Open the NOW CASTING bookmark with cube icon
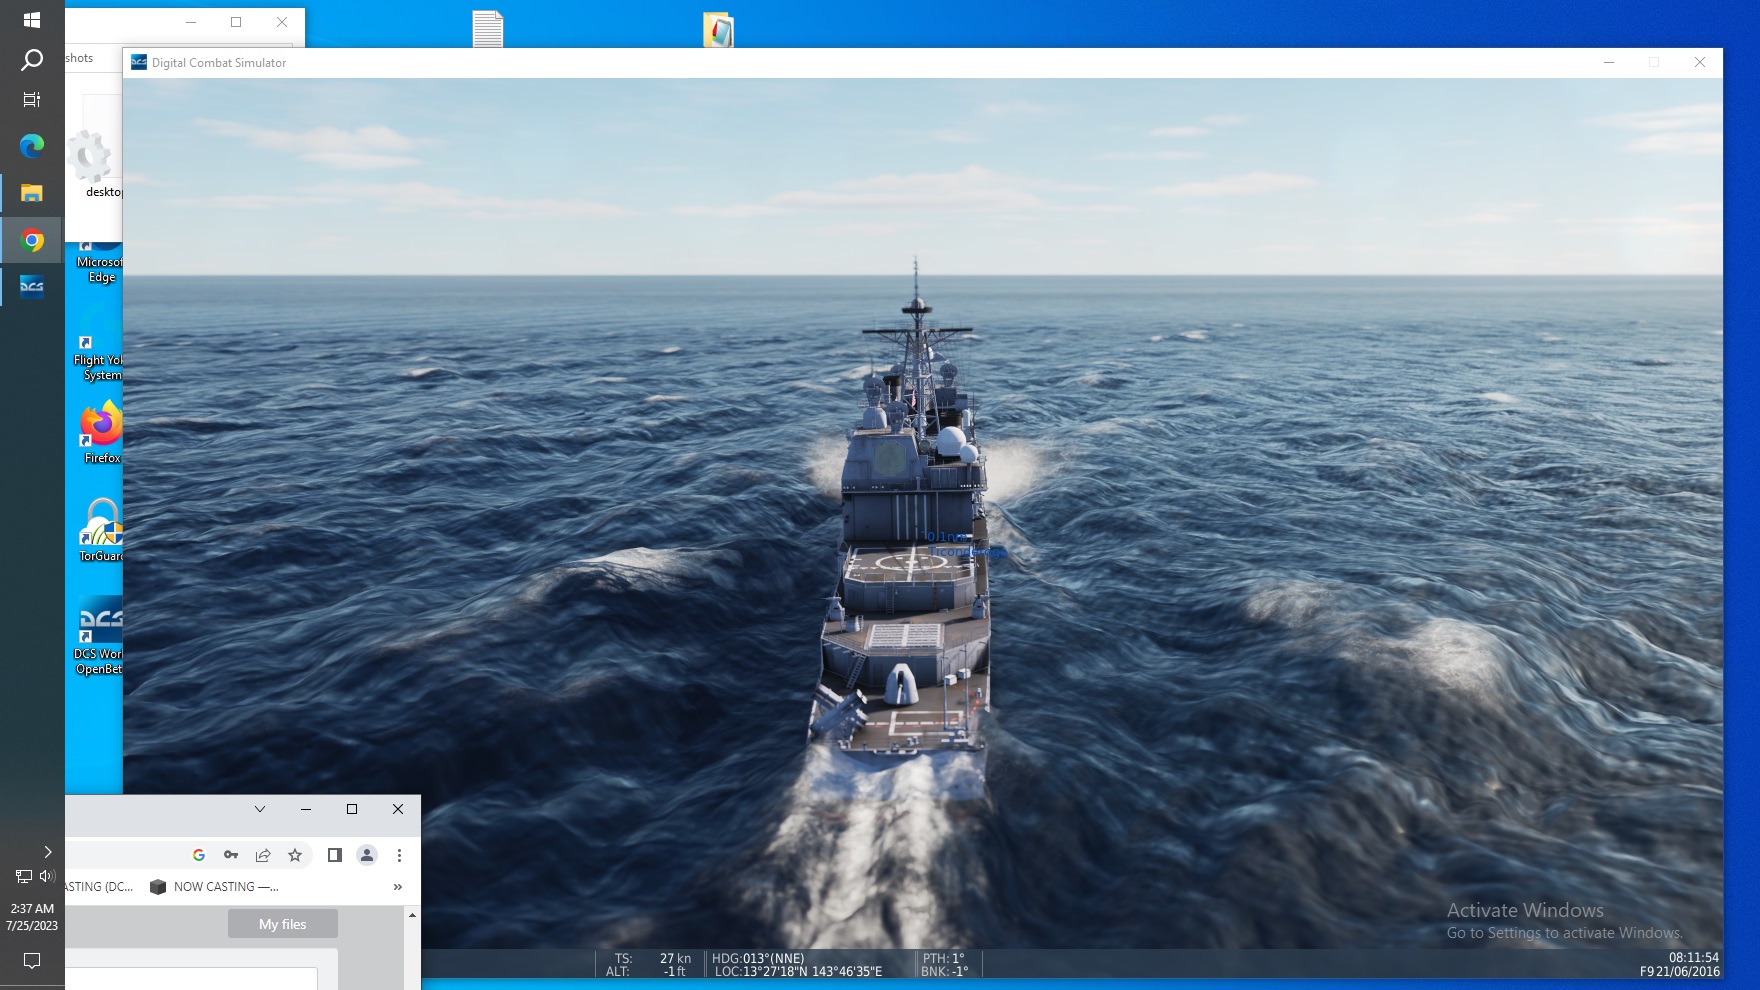Screen dimensions: 1760x990 tap(214, 887)
